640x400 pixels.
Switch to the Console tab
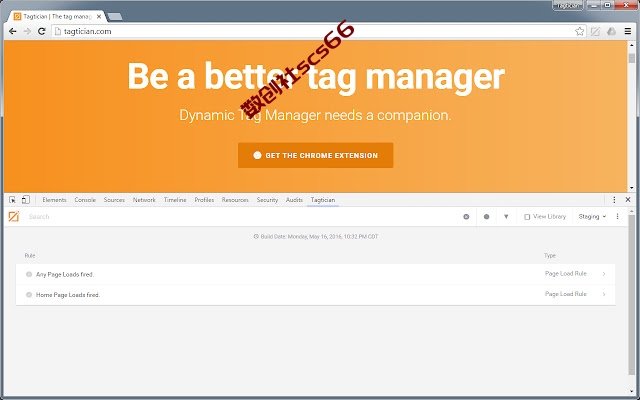click(85, 200)
